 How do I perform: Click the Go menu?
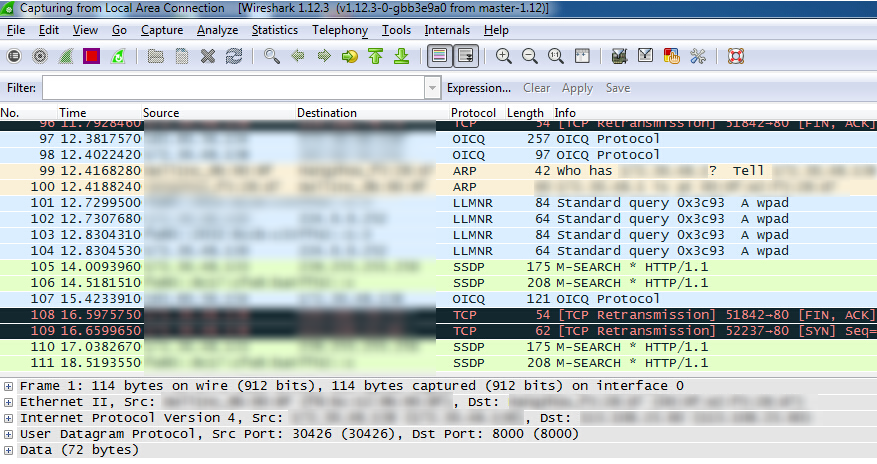coord(119,30)
